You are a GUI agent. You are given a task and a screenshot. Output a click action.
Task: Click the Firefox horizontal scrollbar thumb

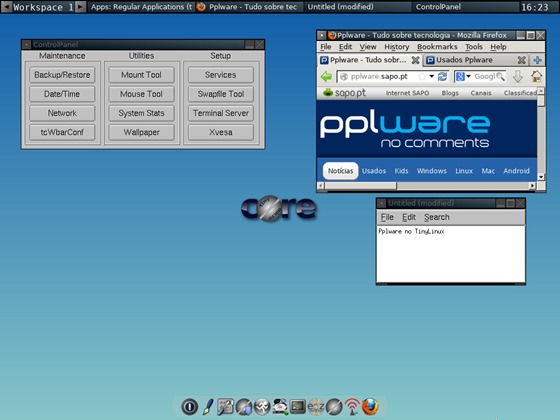361,186
